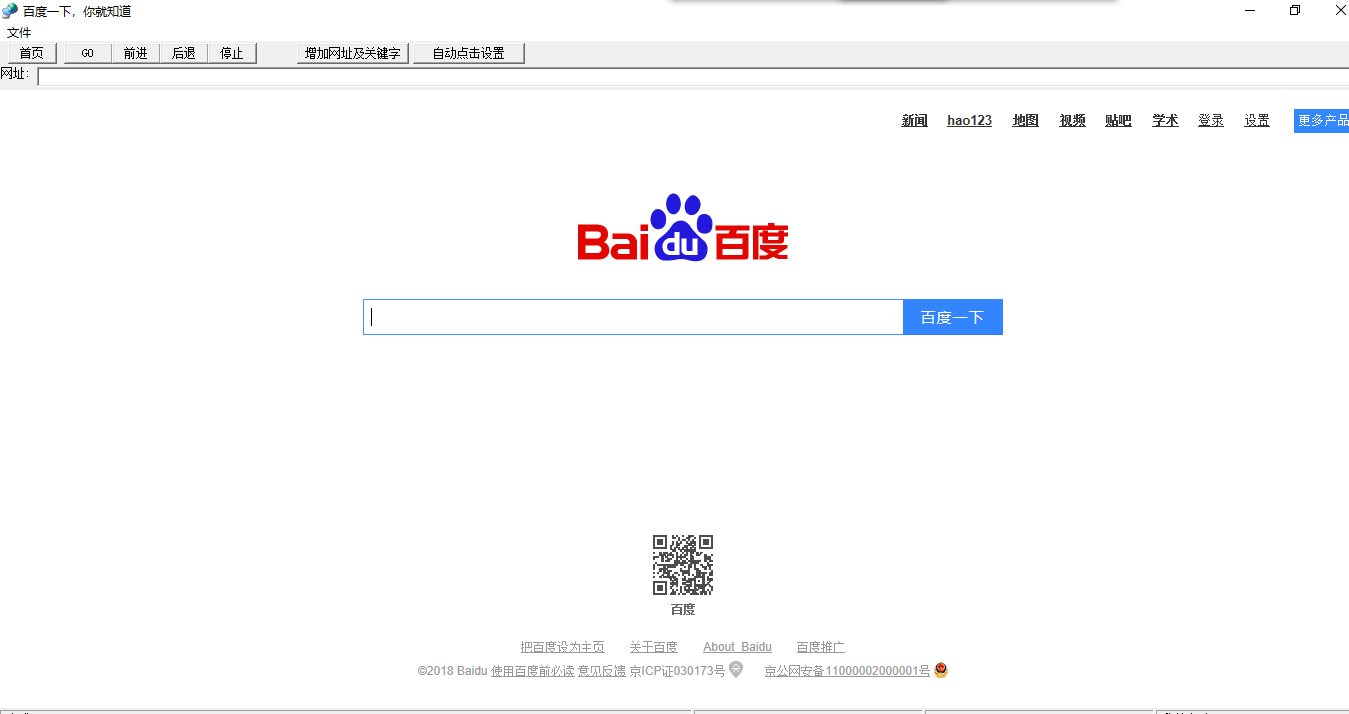Open the 关于百度 link
This screenshot has width=1349, height=714.
point(654,647)
